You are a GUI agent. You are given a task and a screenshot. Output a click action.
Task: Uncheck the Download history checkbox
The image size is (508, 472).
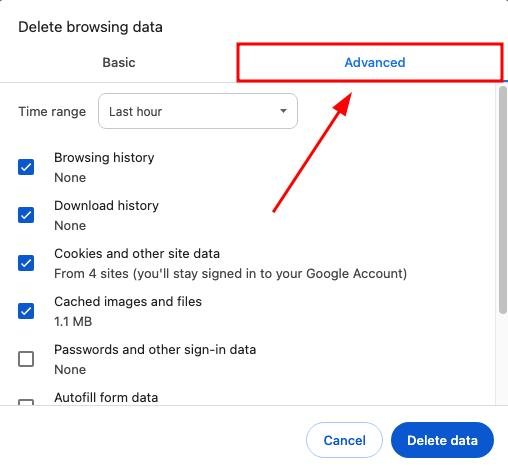[x=26, y=215]
